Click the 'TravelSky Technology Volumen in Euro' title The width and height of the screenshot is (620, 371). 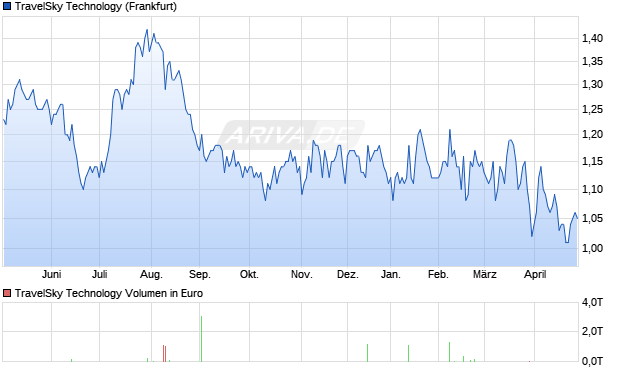109,293
